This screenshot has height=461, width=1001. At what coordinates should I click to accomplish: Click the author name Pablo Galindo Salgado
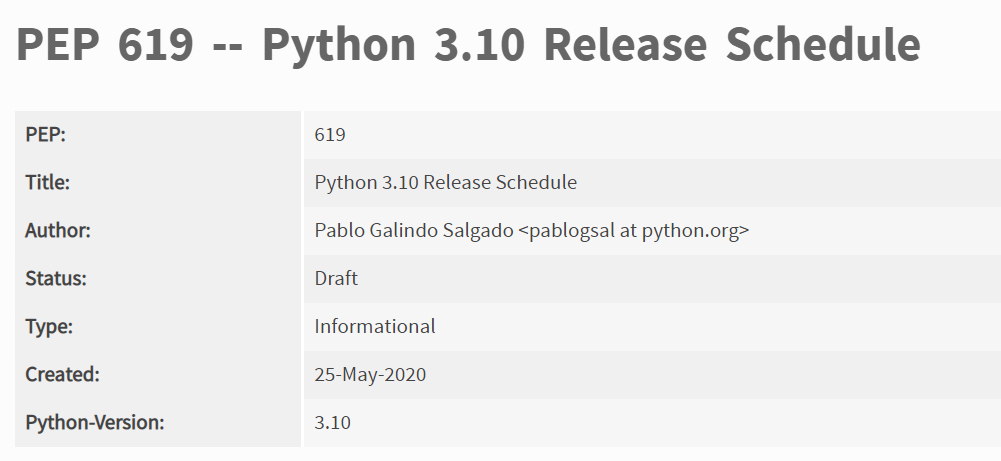[x=414, y=231]
